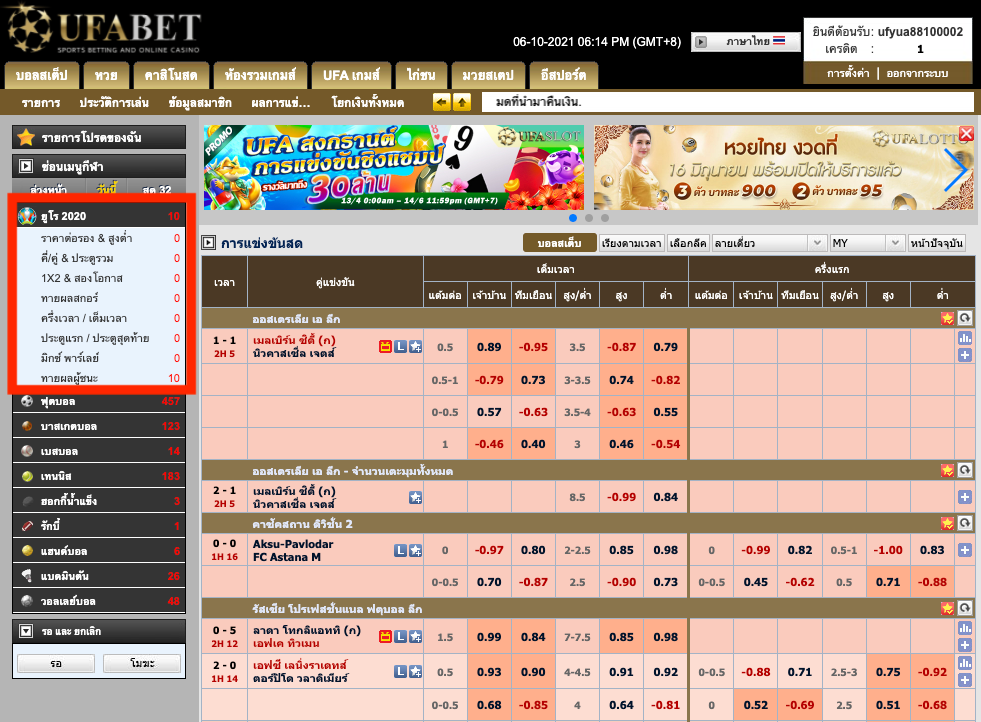Screen dimensions: 981x722
Task: Click the star icon beside รายการโปรดของฉัน
Action: (26, 137)
